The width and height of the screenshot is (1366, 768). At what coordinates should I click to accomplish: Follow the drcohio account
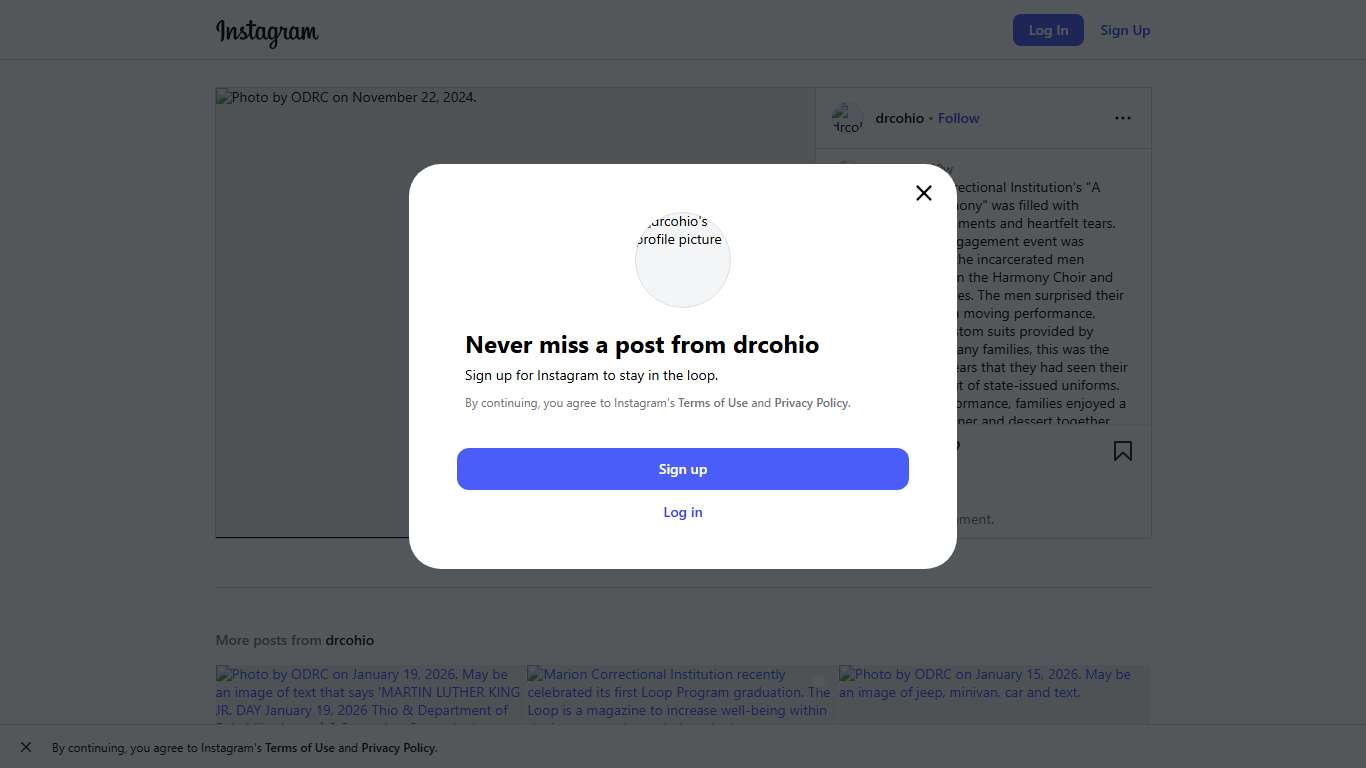pyautogui.click(x=958, y=118)
